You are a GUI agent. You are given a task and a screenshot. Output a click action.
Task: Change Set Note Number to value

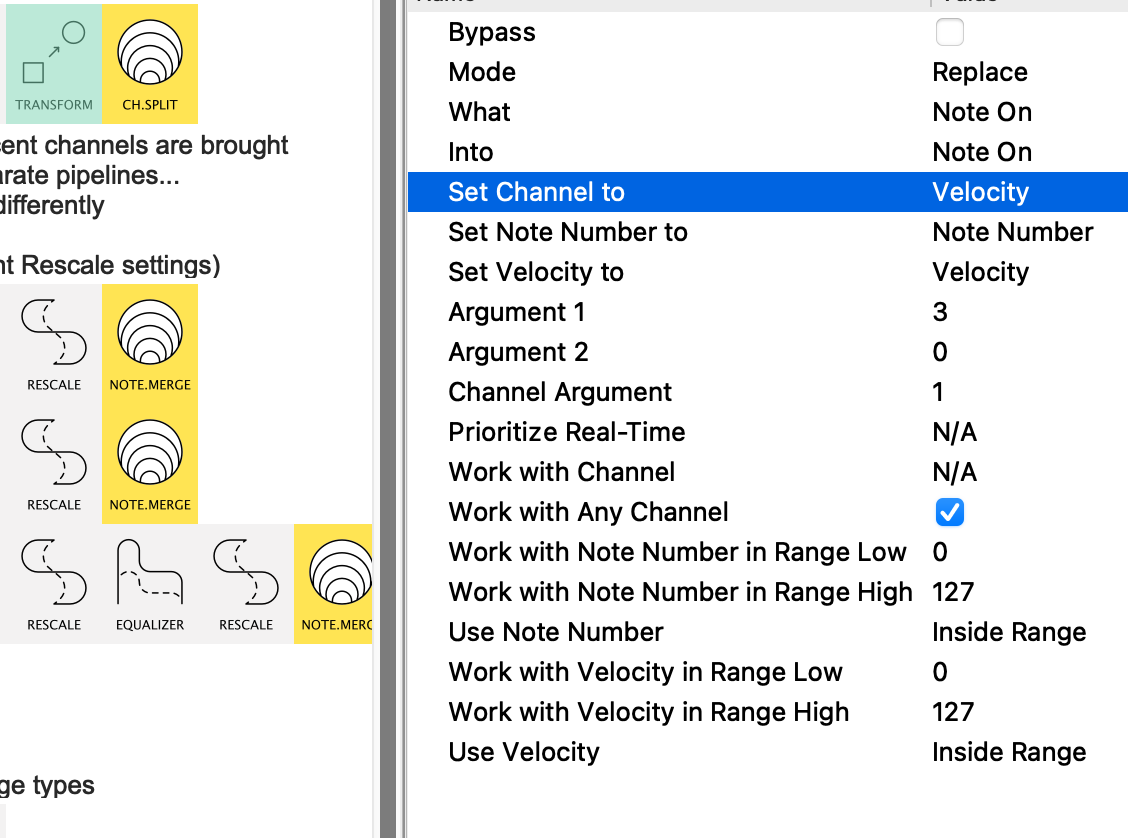[1012, 232]
